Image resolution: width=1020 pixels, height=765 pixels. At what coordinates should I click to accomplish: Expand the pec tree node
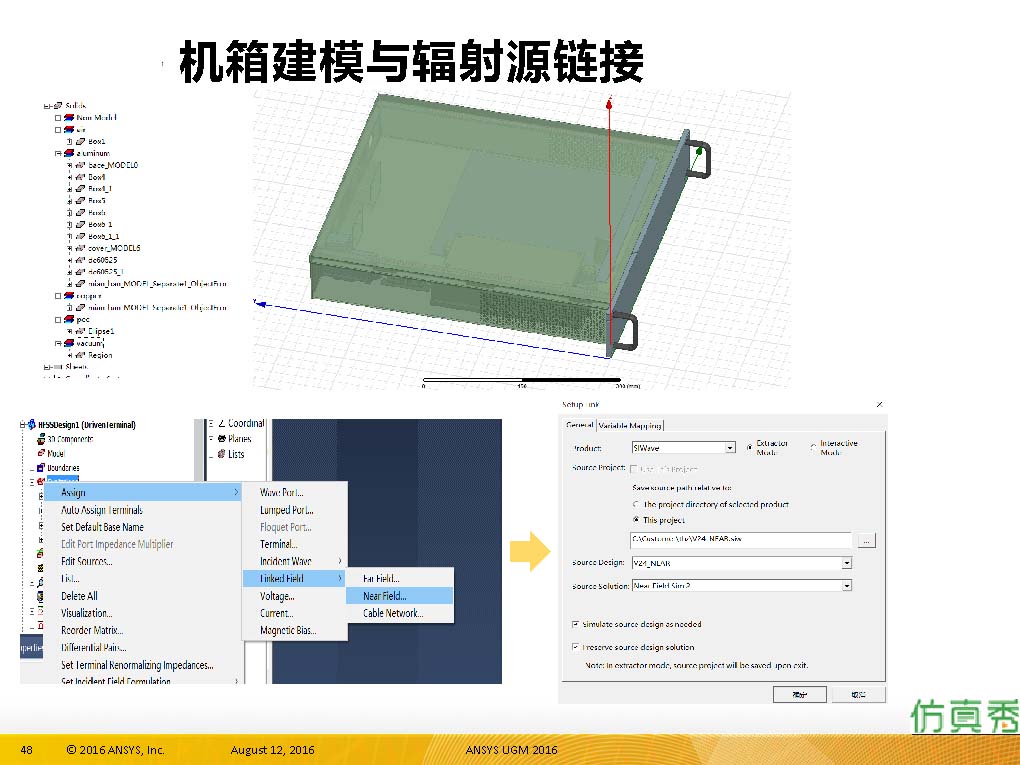tap(58, 319)
